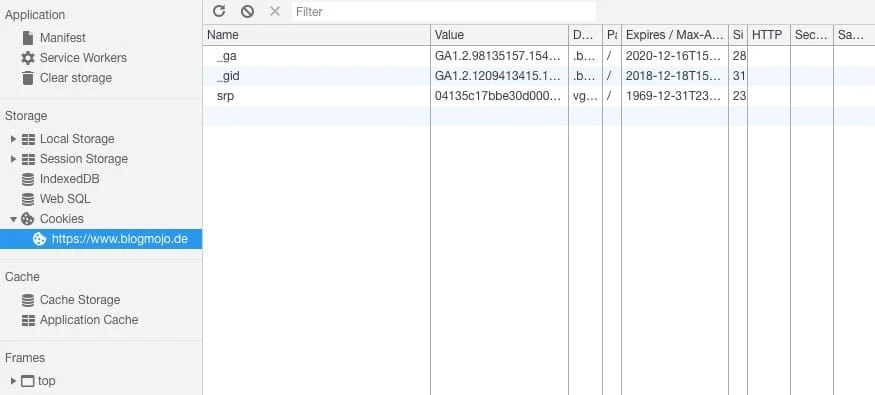
Task: Click the vg… domain cell of srp
Action: (585, 96)
